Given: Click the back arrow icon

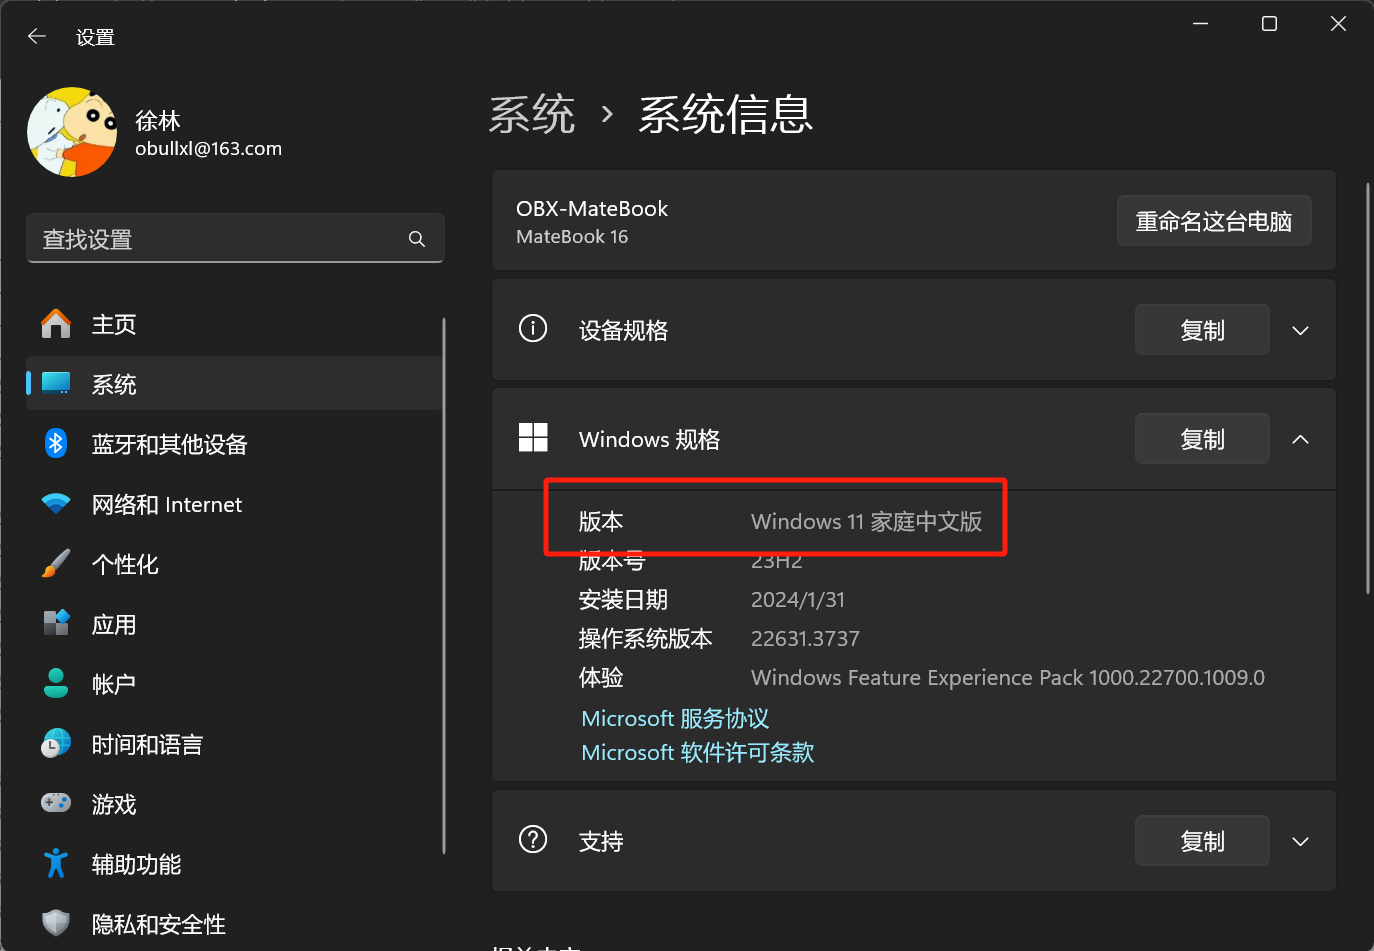Looking at the screenshot, I should pyautogui.click(x=37, y=37).
